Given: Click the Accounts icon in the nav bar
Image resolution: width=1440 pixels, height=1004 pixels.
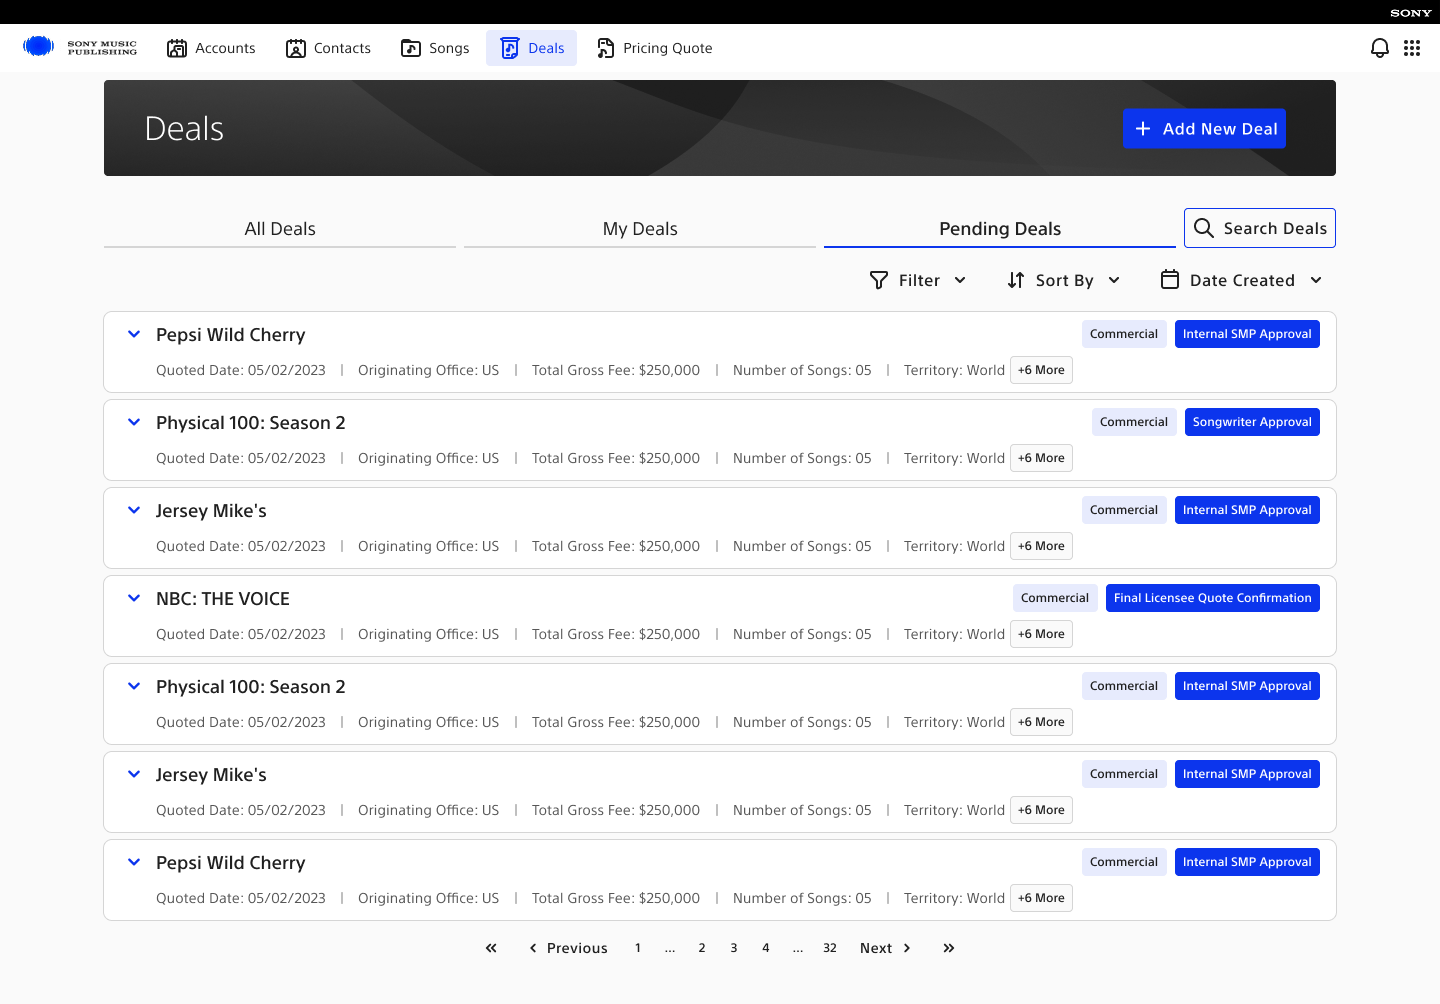Looking at the screenshot, I should [x=177, y=48].
